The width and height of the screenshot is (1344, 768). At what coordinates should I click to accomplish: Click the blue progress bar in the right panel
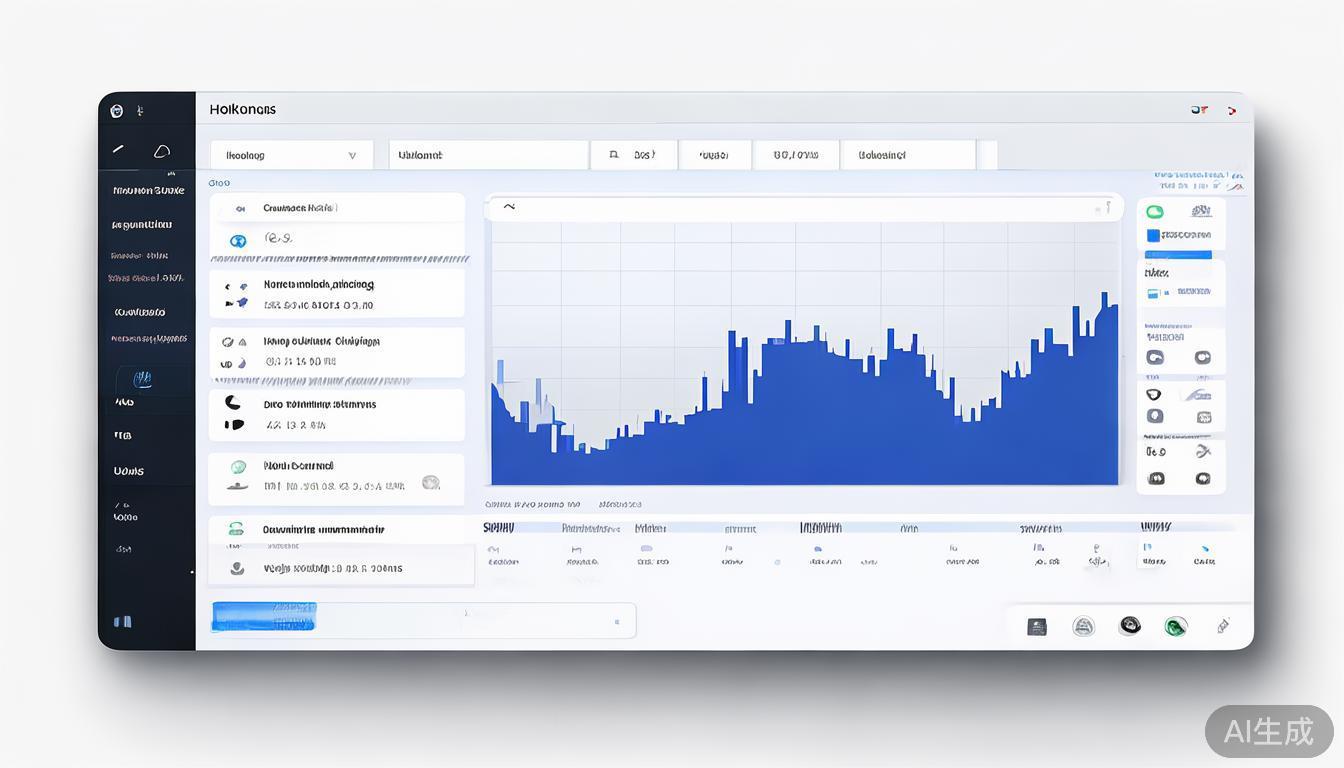(1179, 255)
